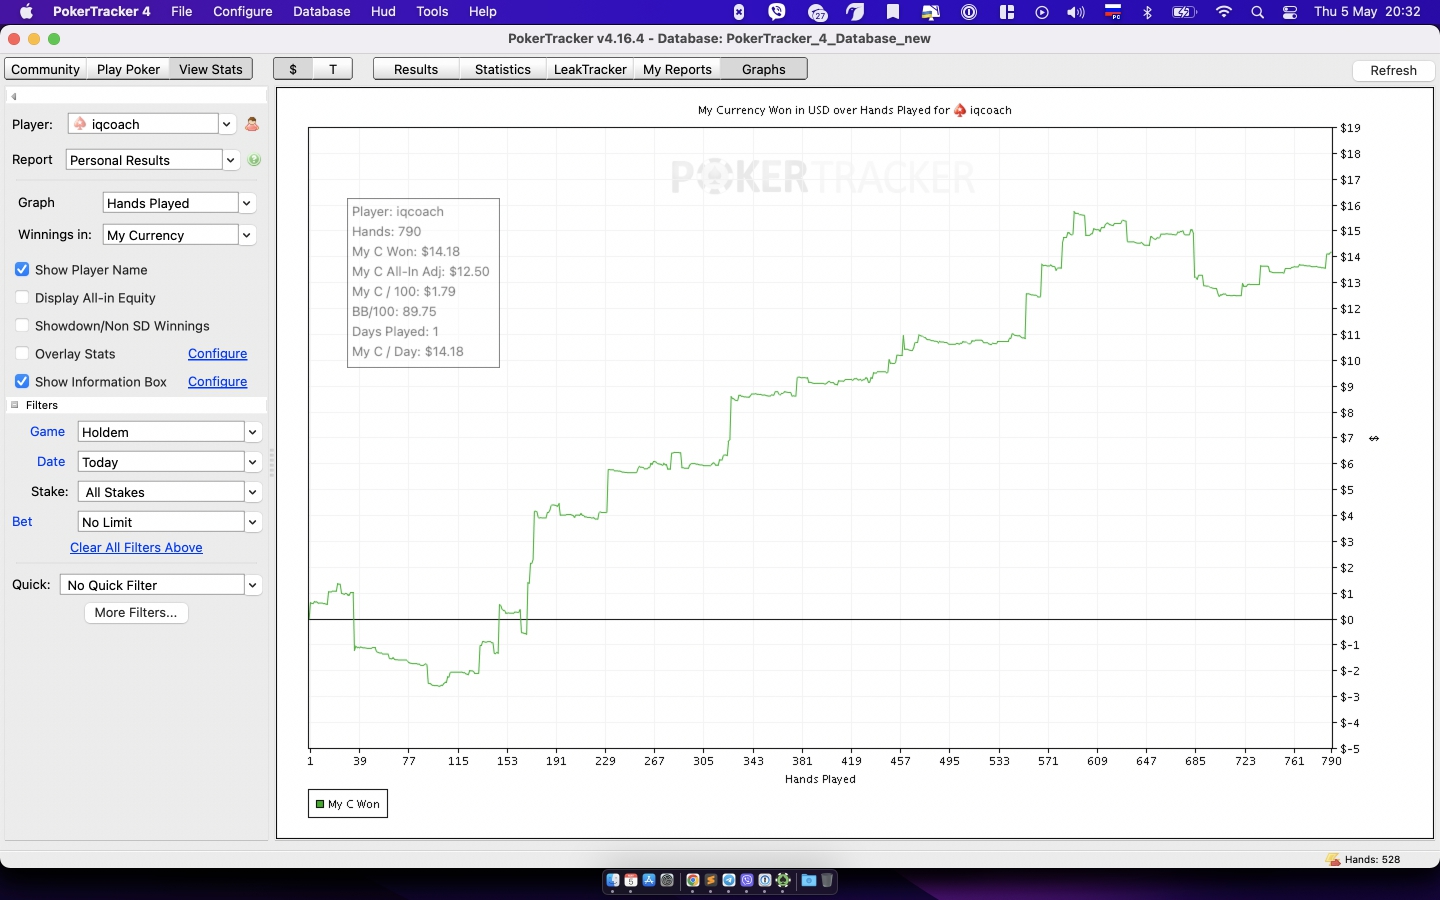Screen dimensions: 1440x900
Task: Click Configure link next to Overlay Stats
Action: pyautogui.click(x=217, y=354)
